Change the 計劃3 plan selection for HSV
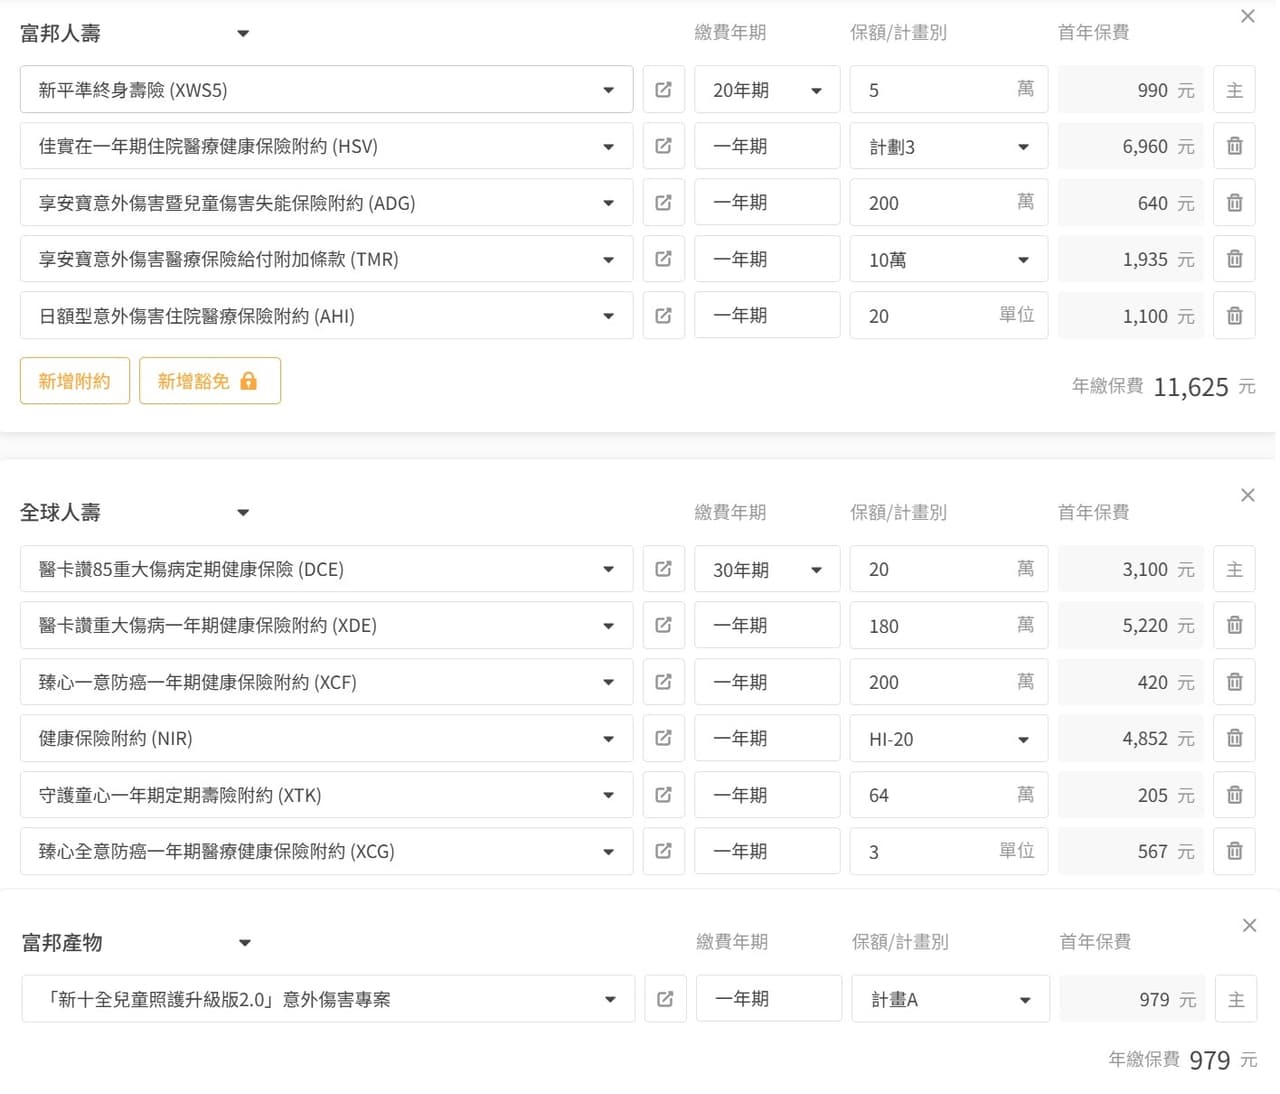The width and height of the screenshot is (1280, 1094). [x=948, y=147]
